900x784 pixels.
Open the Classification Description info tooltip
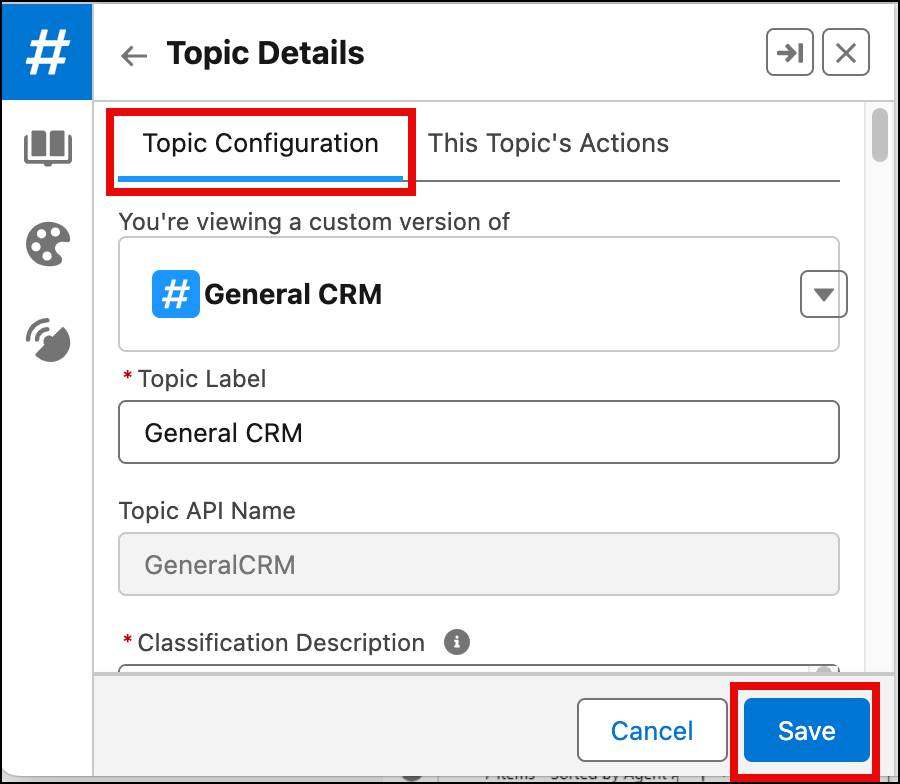click(457, 642)
